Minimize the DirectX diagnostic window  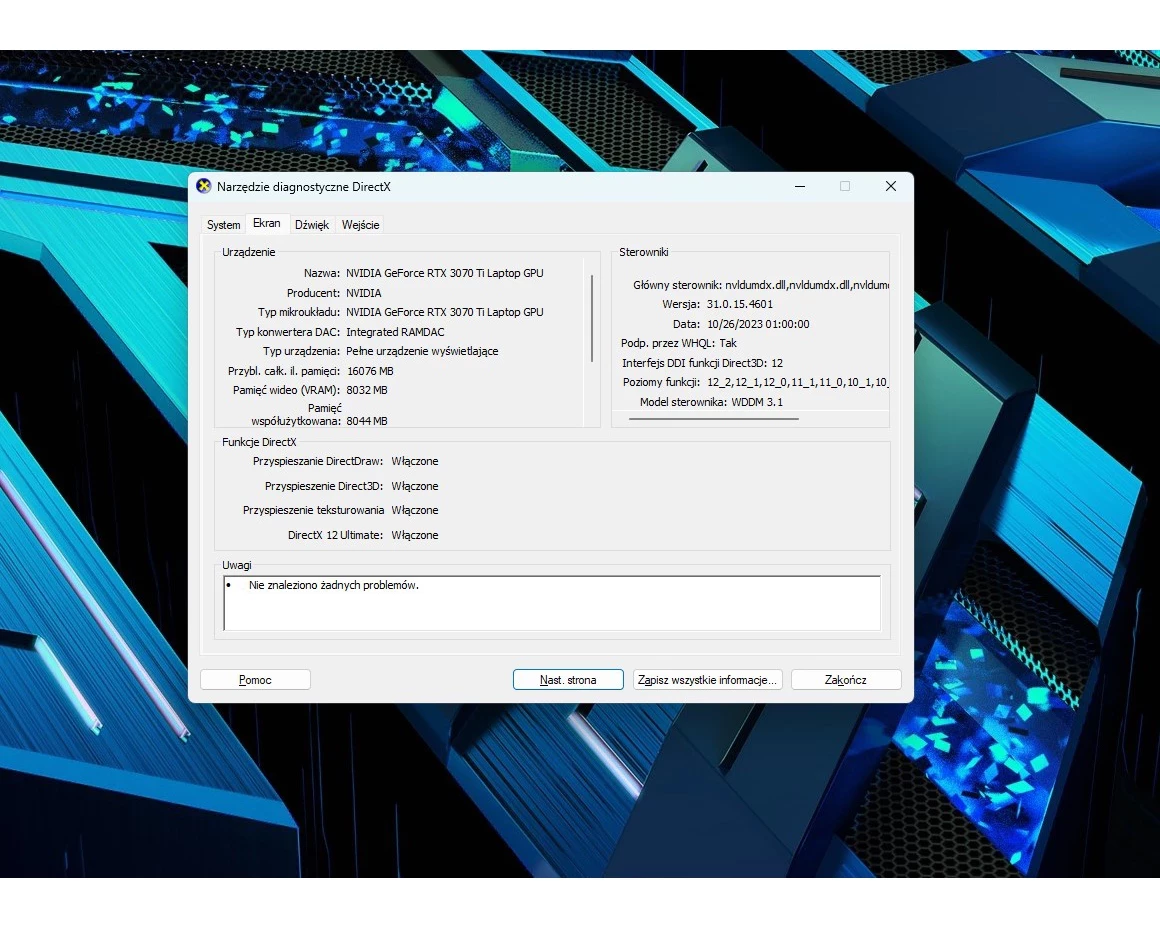coord(800,186)
